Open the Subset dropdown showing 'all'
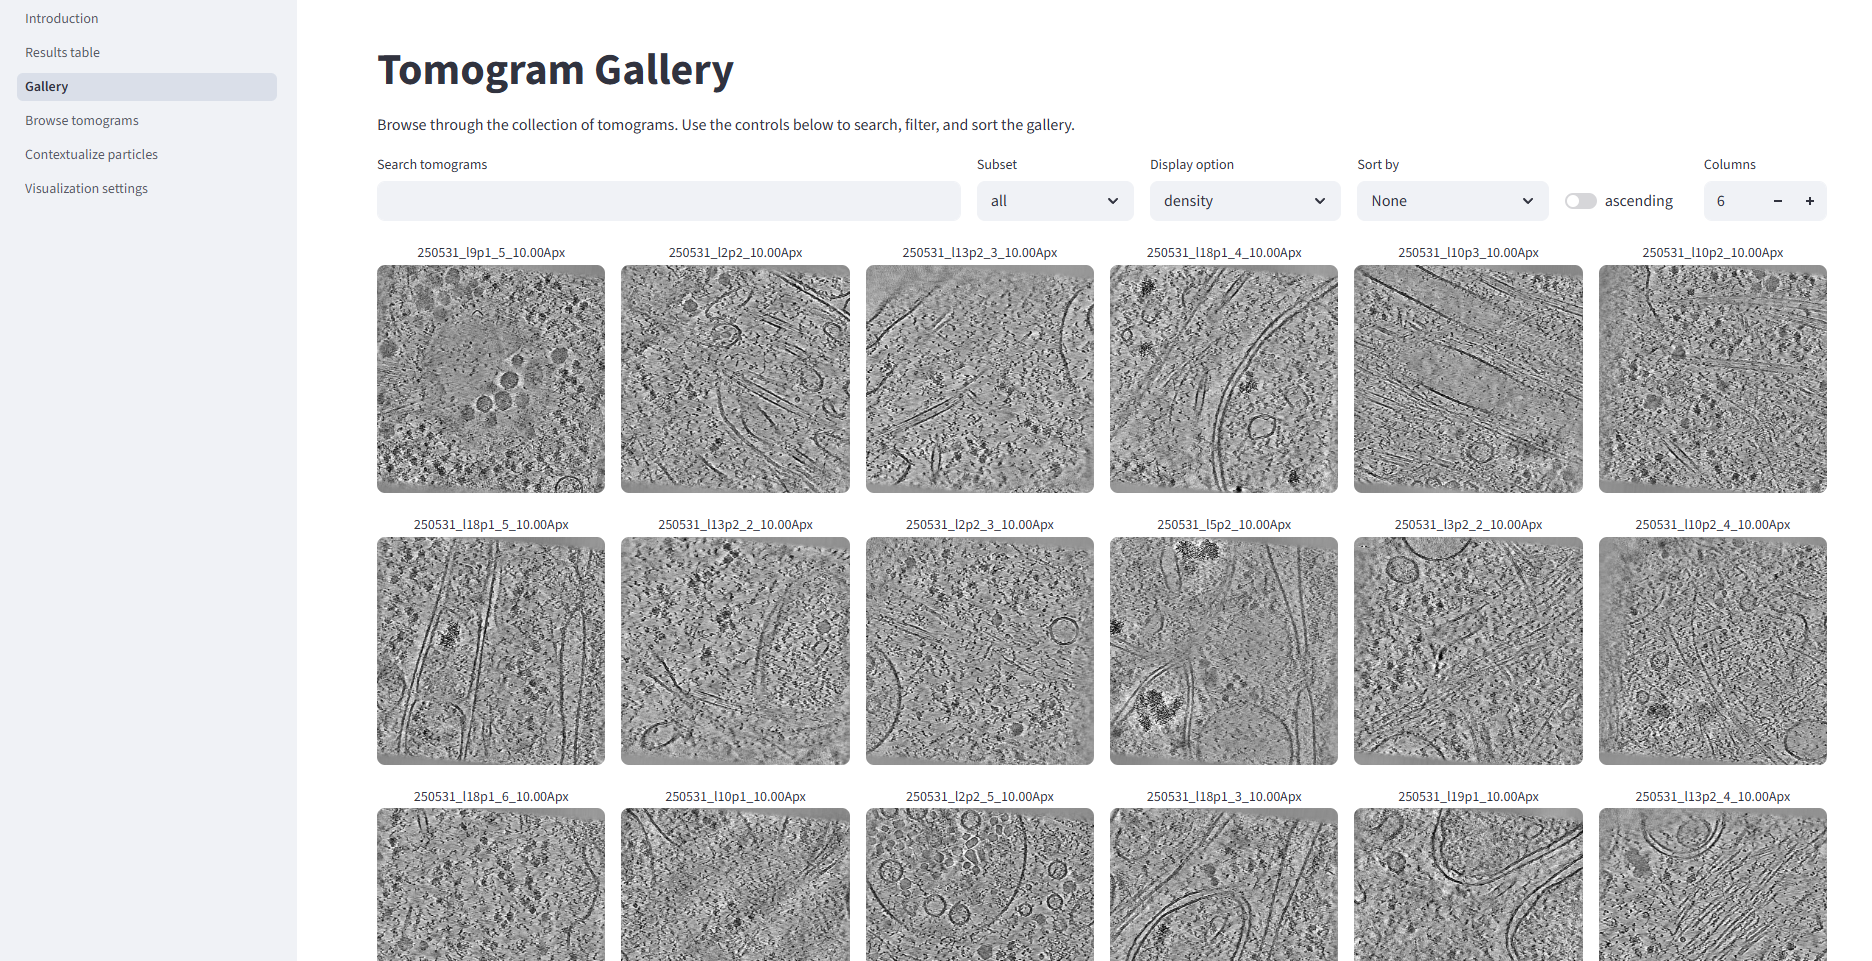The height and width of the screenshot is (961, 1872). 1055,201
